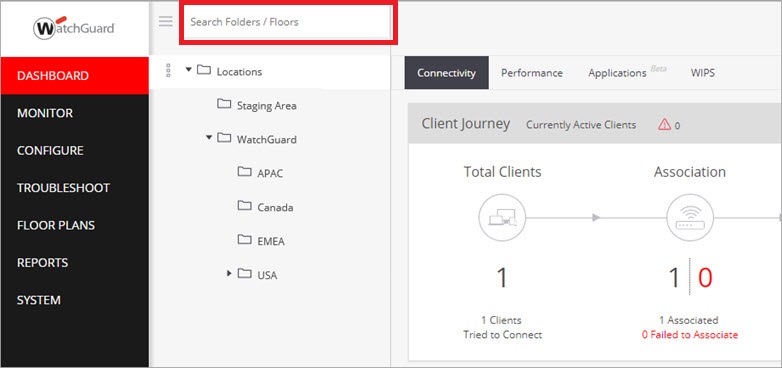Select the APAC folder
Image resolution: width=782 pixels, height=368 pixels.
(x=270, y=174)
